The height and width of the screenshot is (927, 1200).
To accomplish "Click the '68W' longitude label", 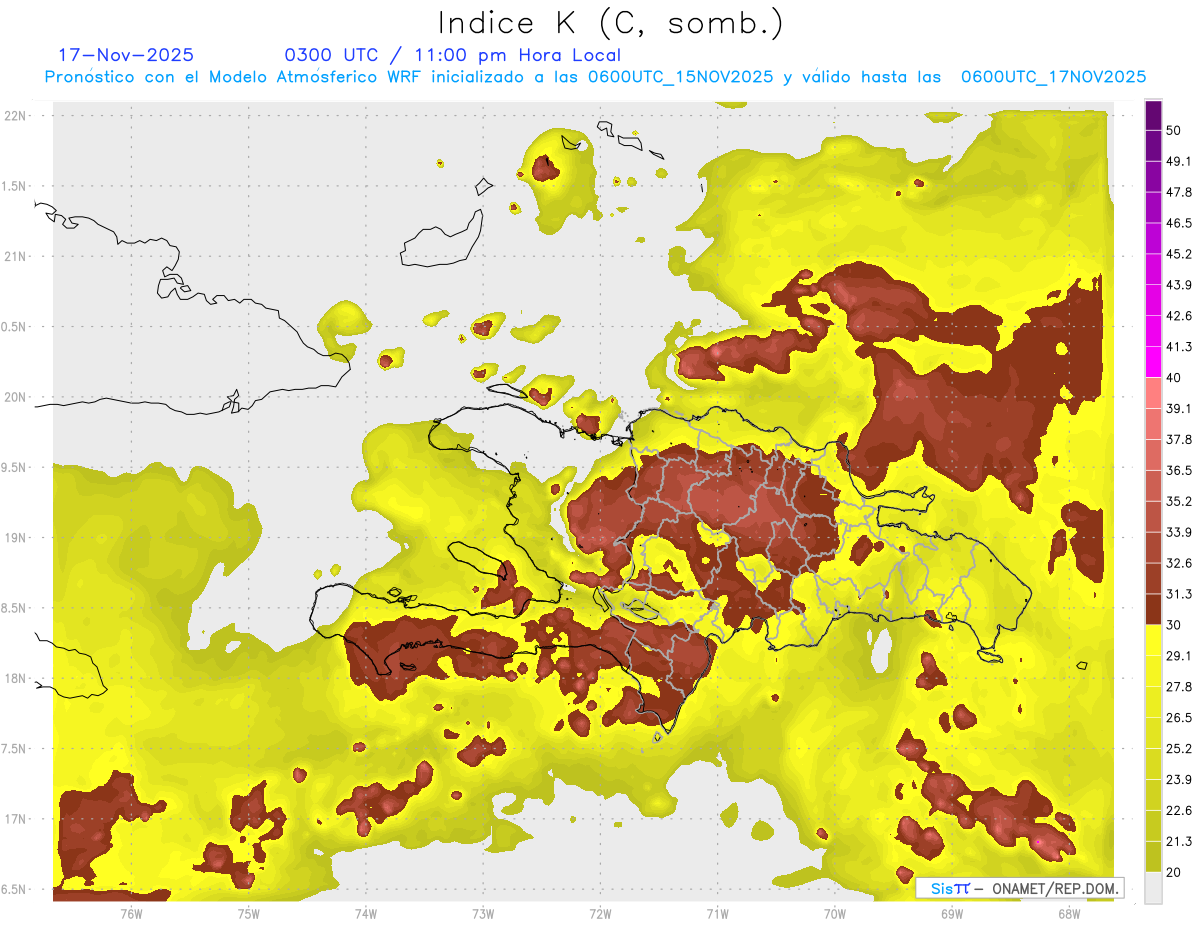I will point(1069,913).
